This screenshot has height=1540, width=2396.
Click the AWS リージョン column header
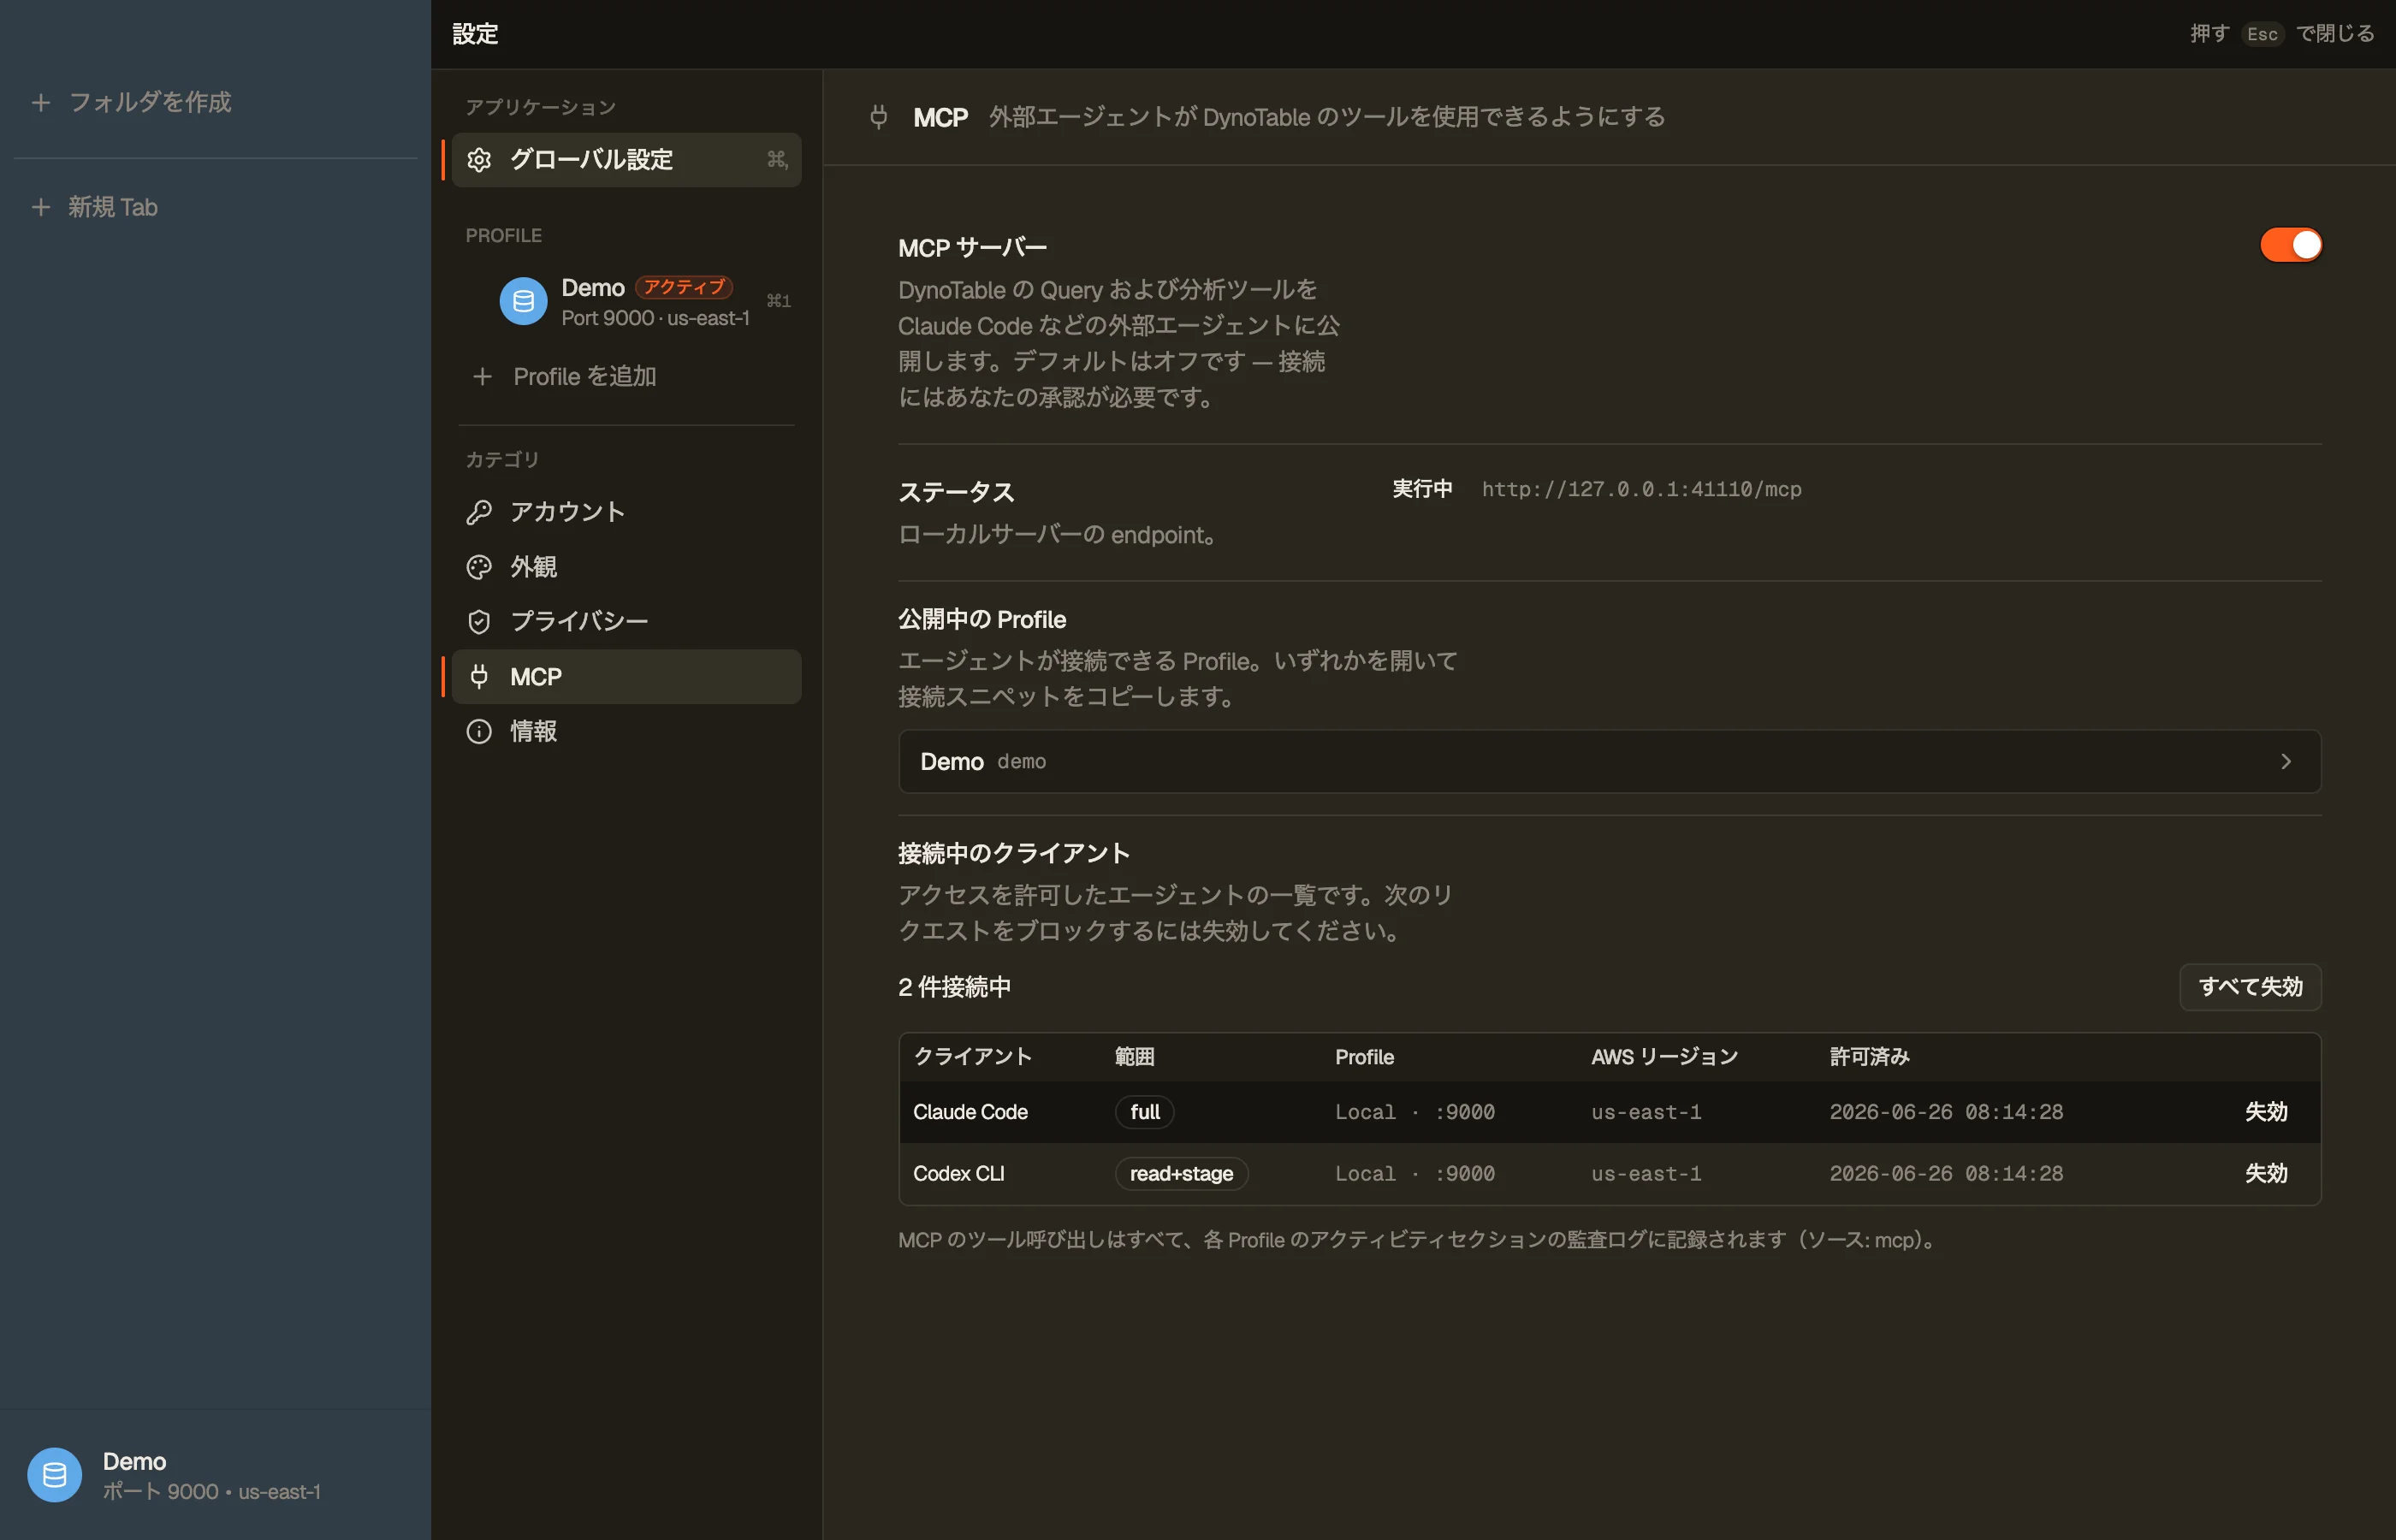point(1664,1057)
